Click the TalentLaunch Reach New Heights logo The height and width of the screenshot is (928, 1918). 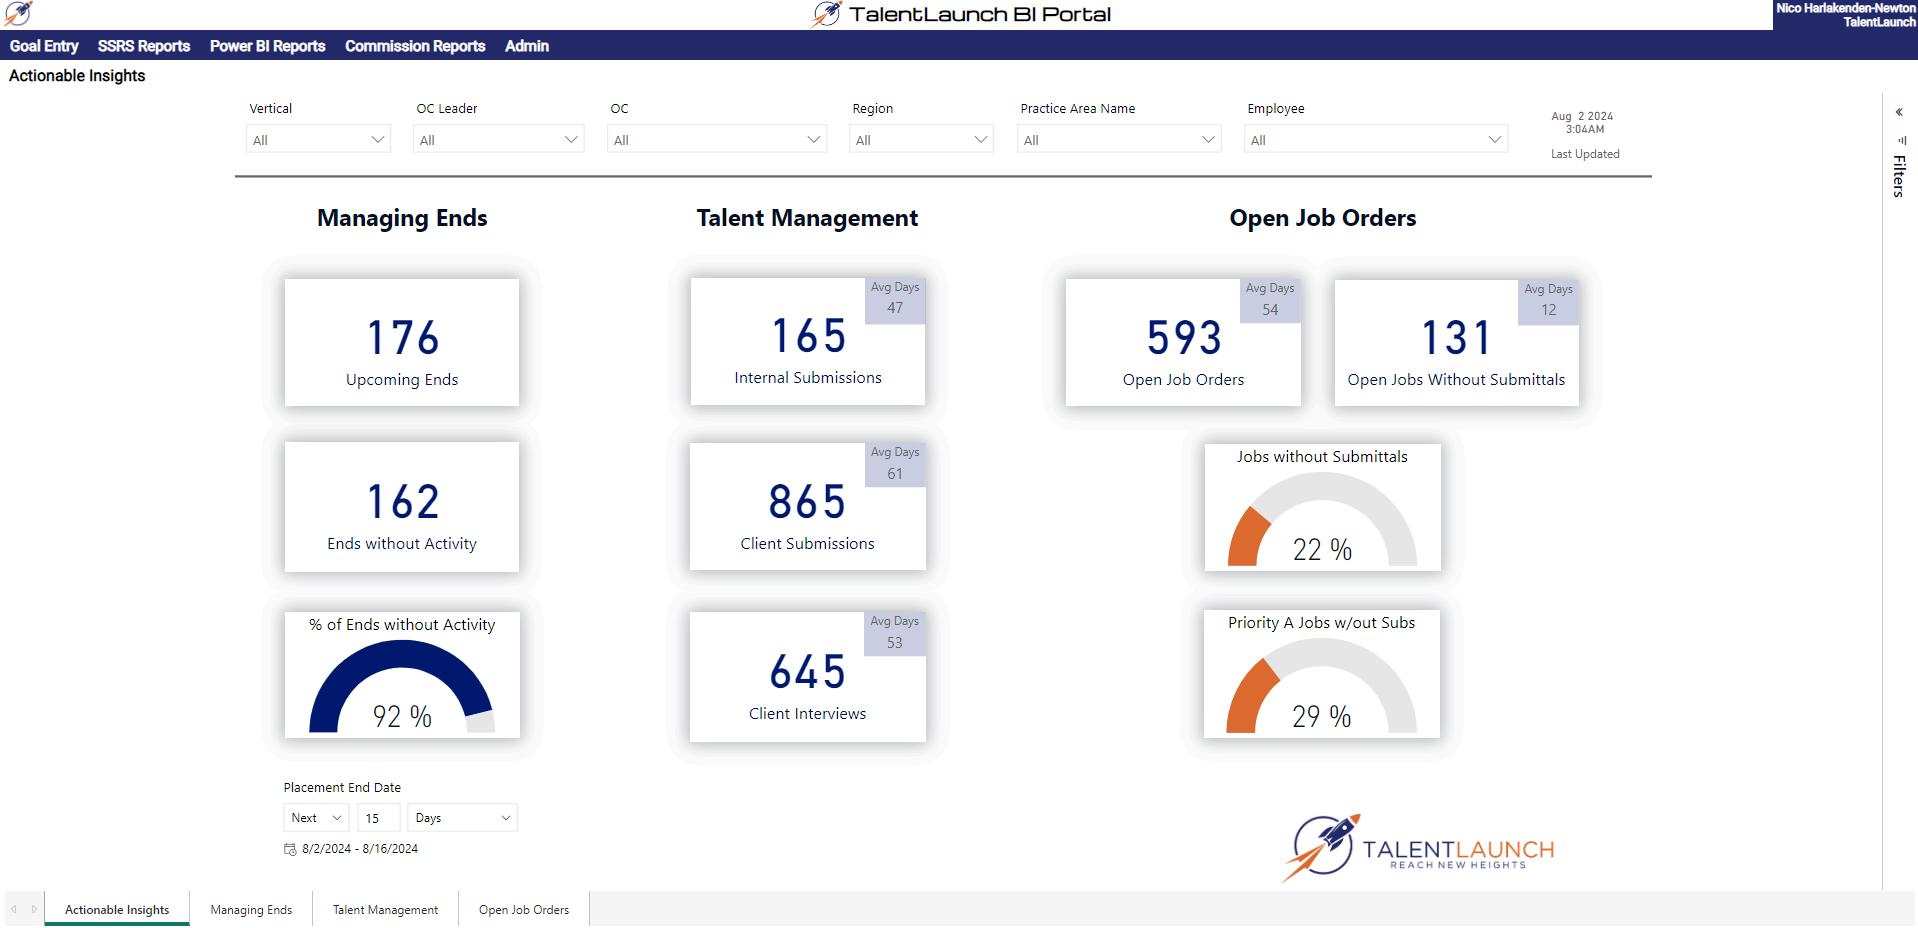1417,848
